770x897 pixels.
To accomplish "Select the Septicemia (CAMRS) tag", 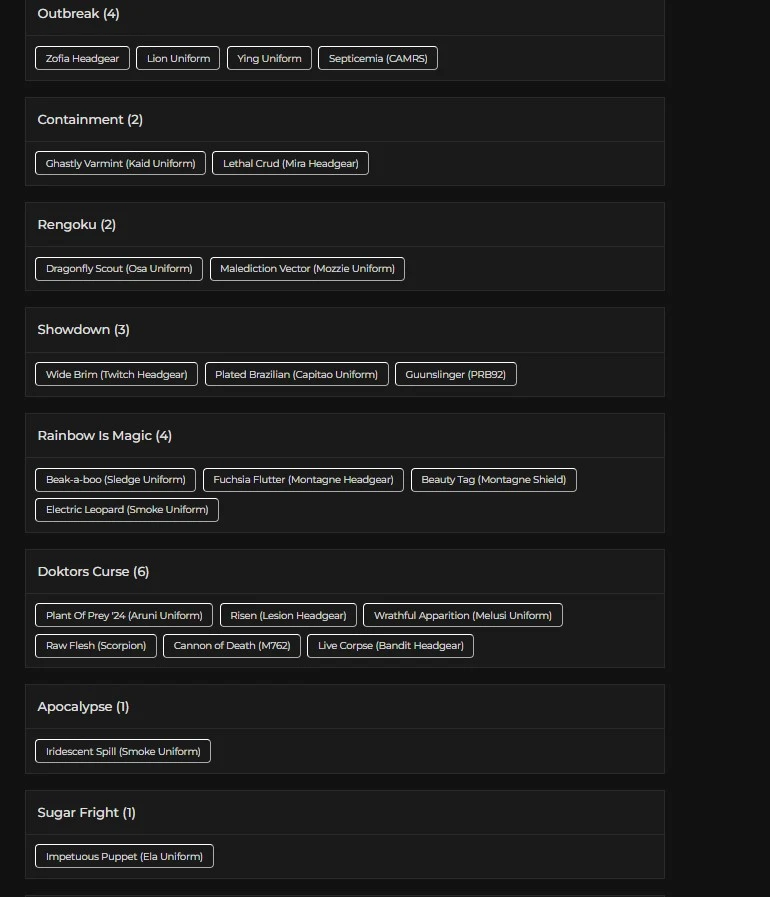I will click(377, 59).
